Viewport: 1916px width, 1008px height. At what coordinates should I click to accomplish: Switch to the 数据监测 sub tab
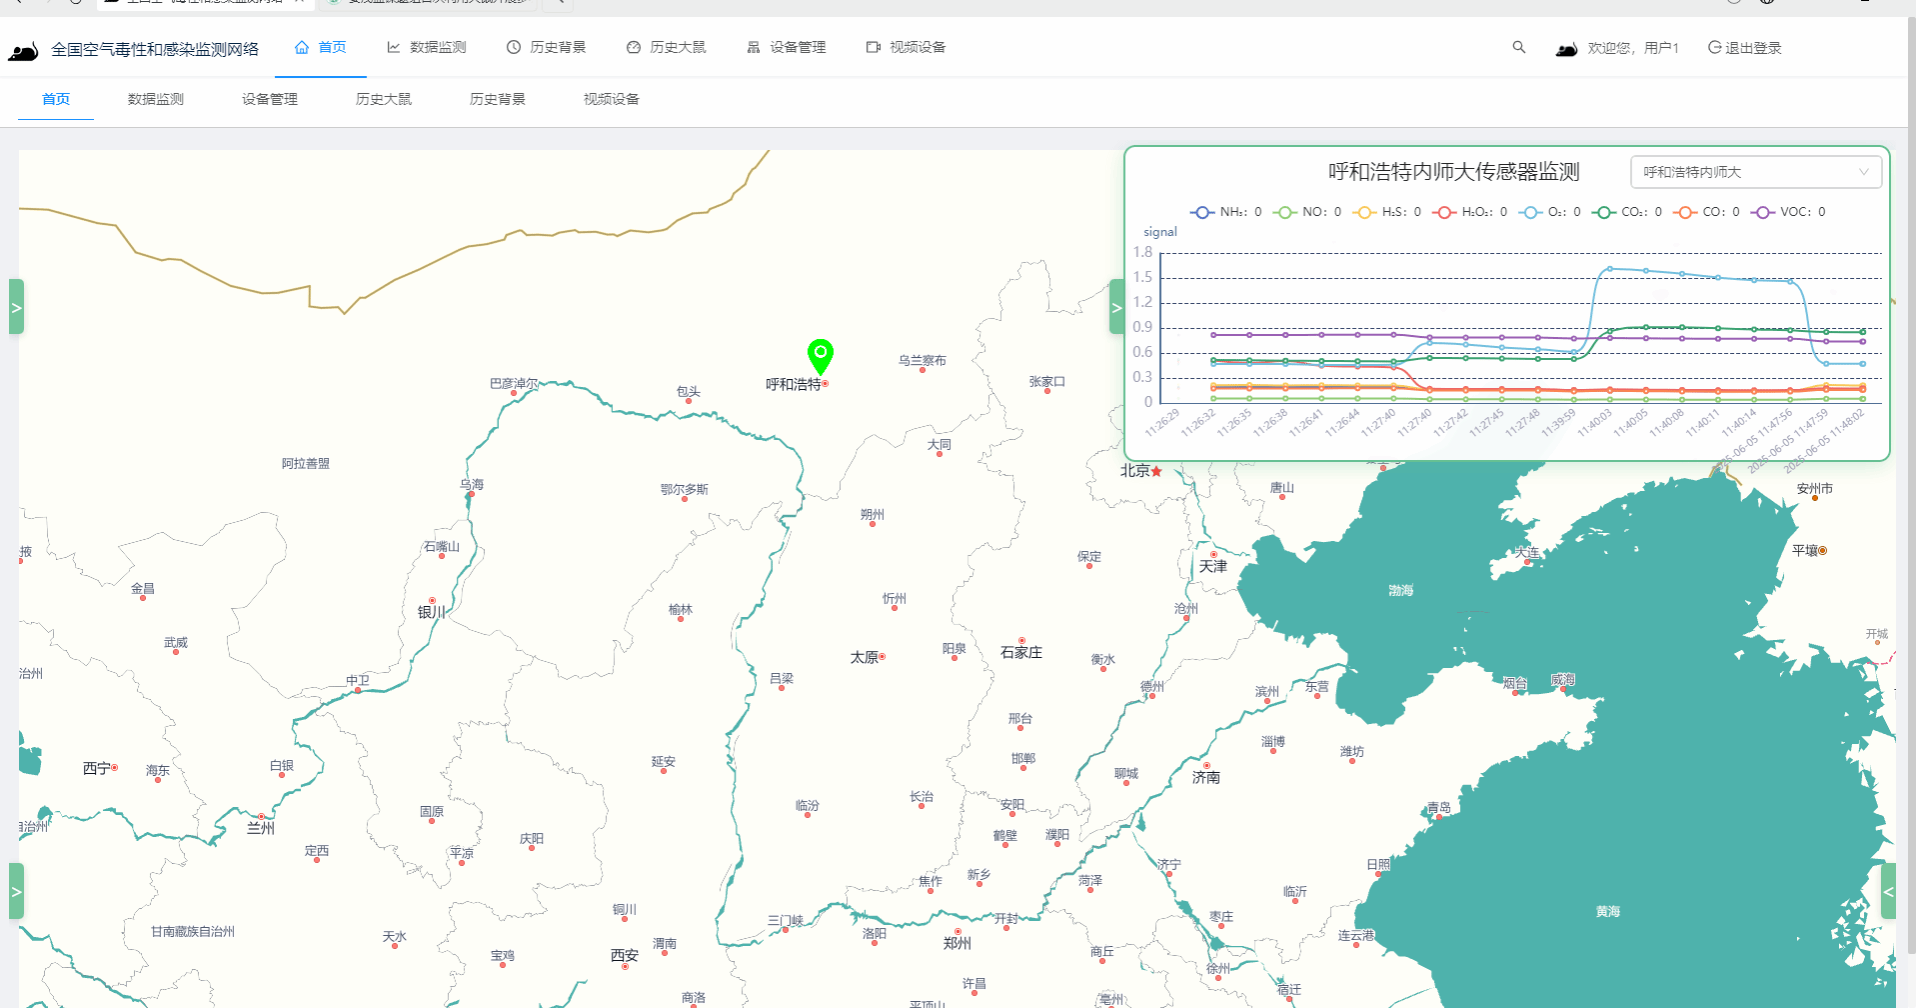156,99
